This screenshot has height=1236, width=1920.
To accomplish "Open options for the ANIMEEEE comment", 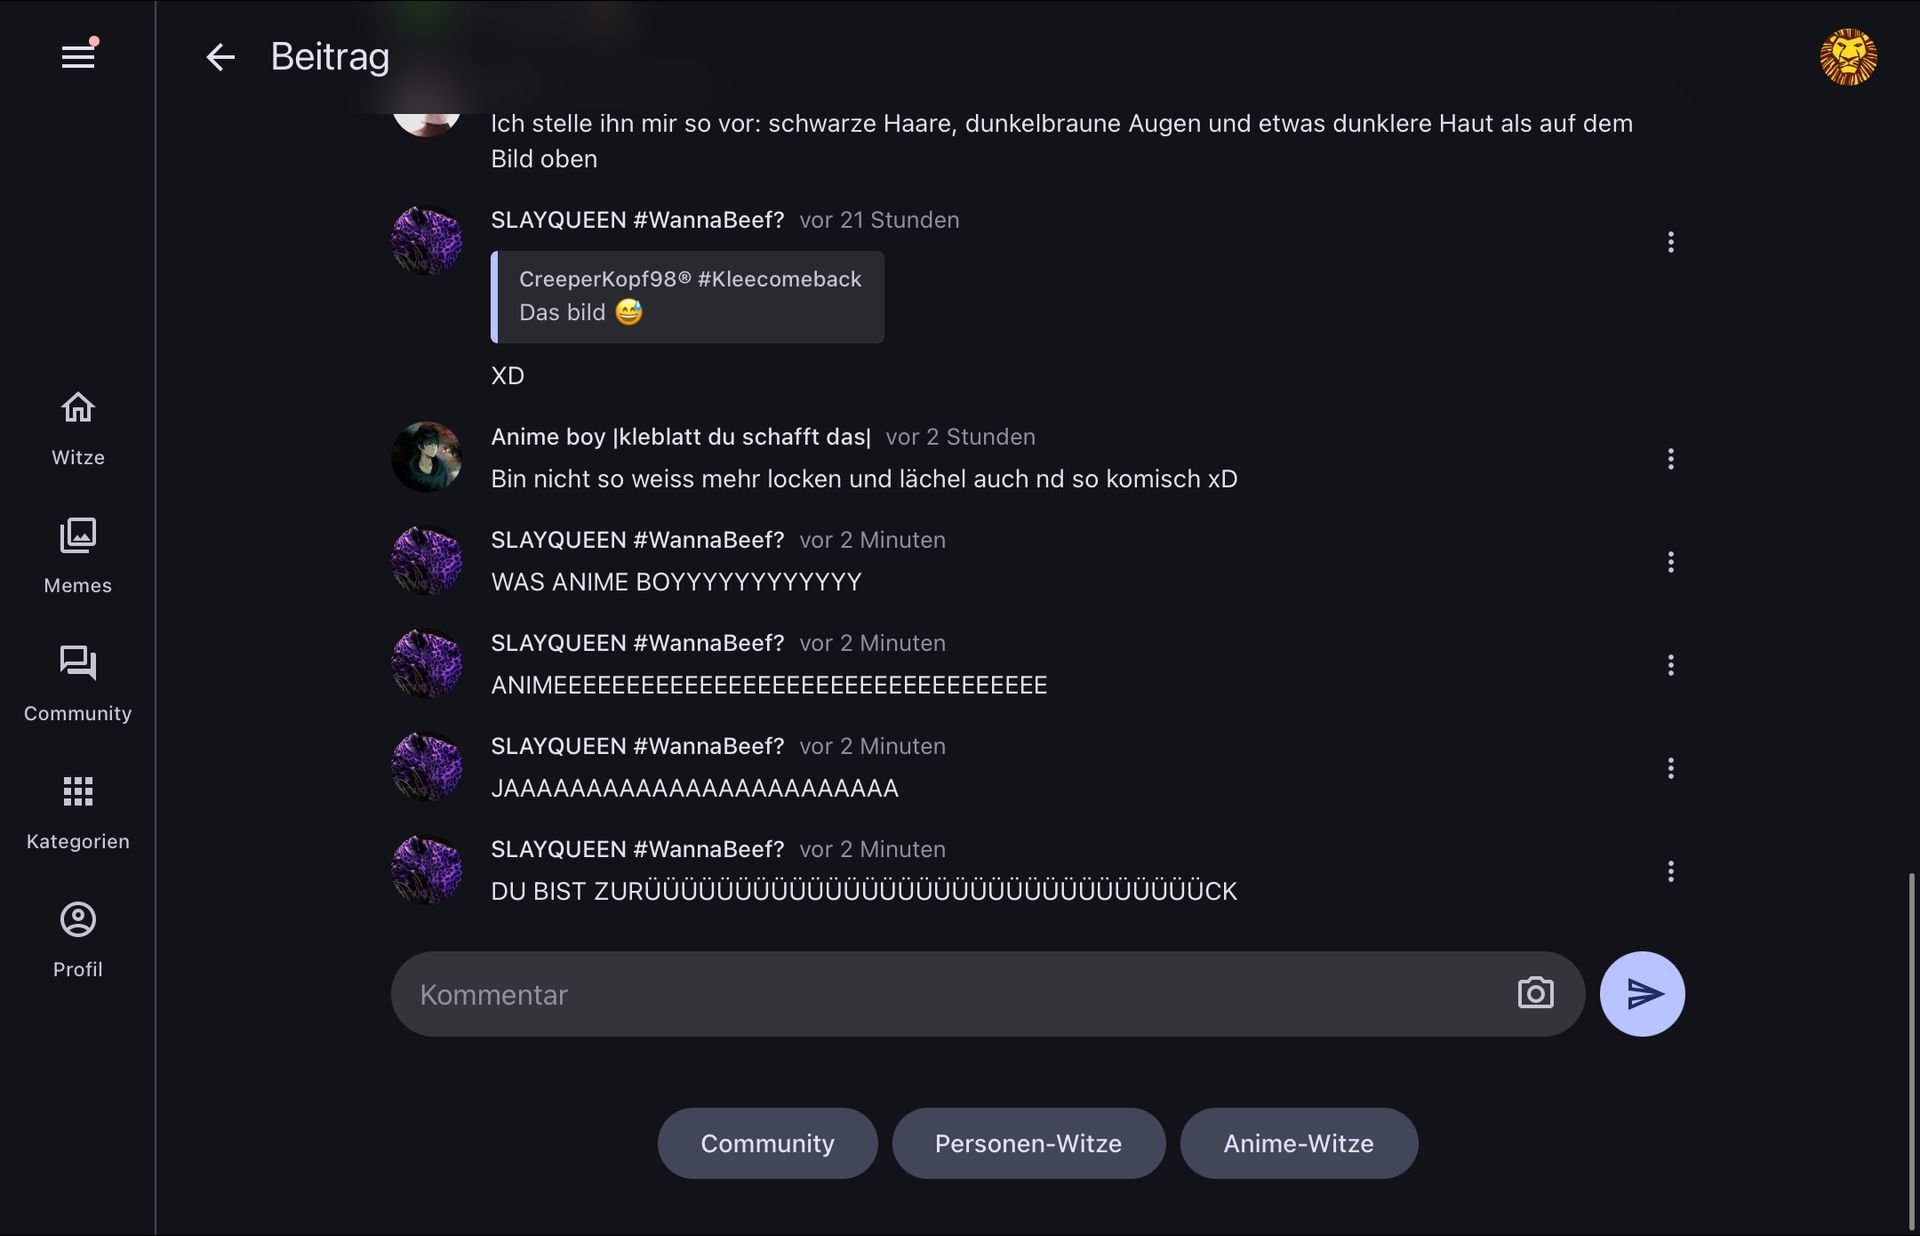I will coord(1670,665).
